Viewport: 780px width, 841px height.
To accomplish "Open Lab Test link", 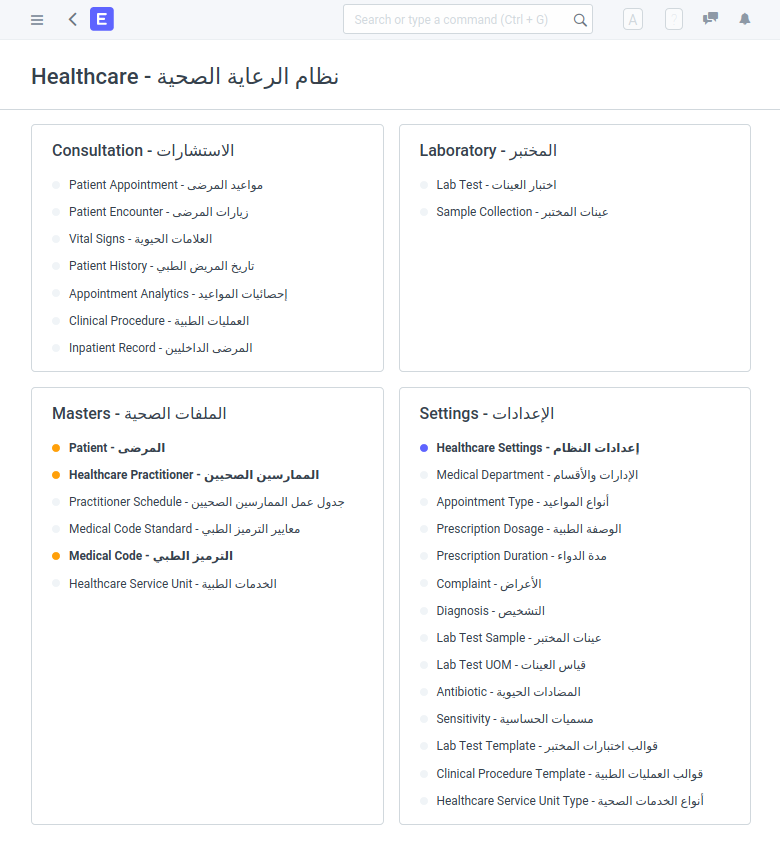I will click(x=496, y=185).
